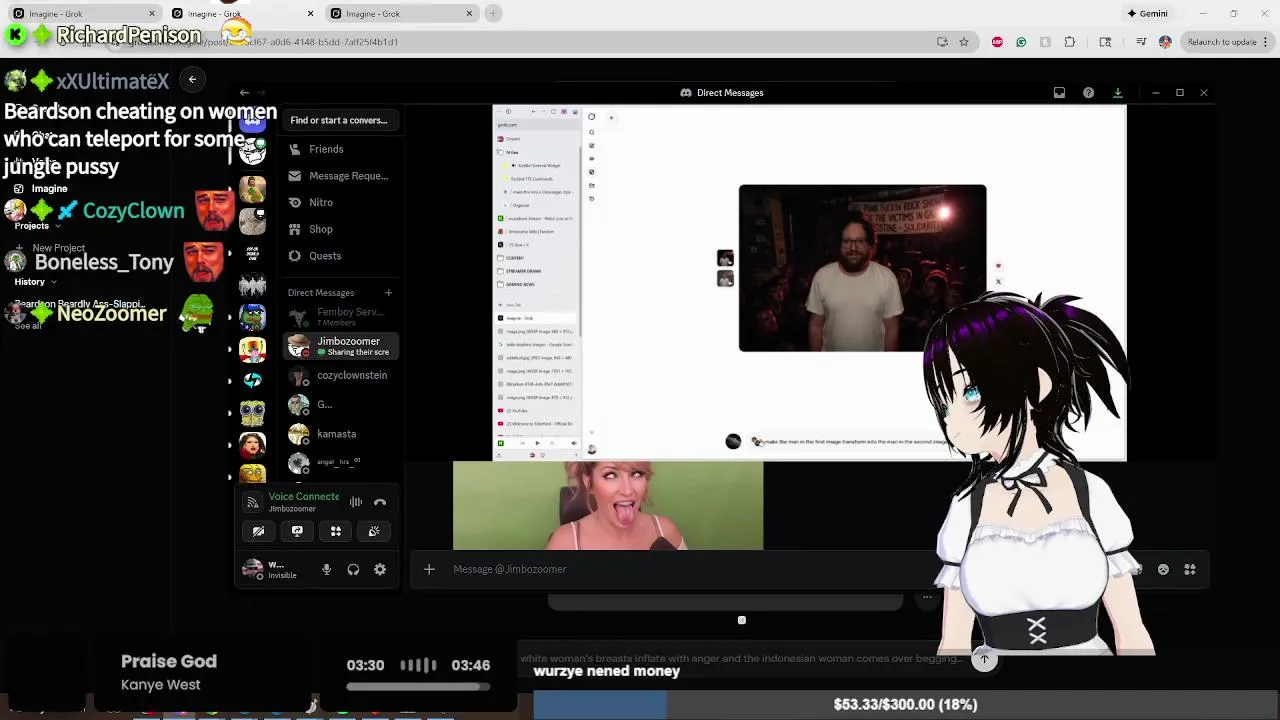This screenshot has height=720, width=1280.
Task: Start an activity in voice panel
Action: click(336, 531)
